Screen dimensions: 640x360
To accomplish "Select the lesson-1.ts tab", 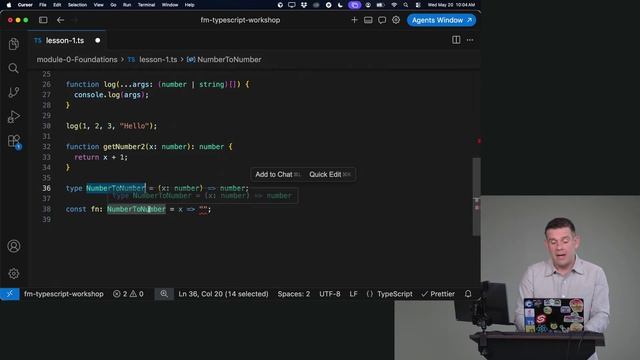I will click(64, 40).
